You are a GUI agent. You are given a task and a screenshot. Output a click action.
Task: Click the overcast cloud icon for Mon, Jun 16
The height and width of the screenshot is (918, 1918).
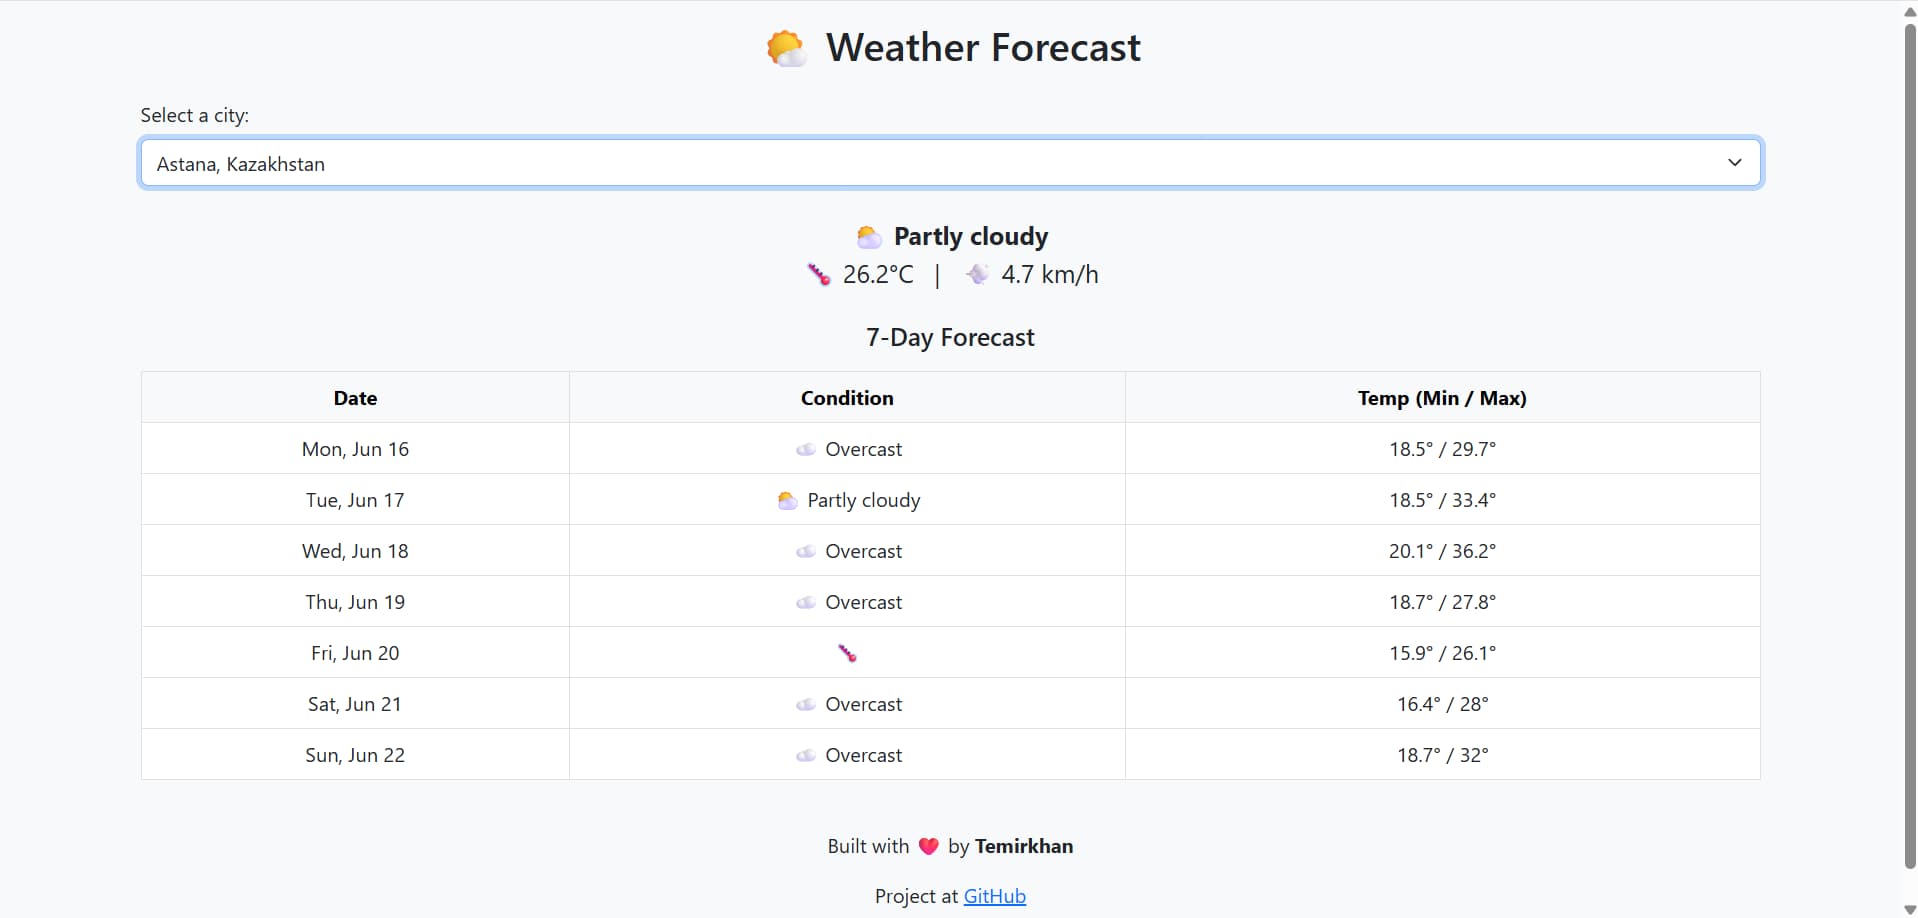point(805,450)
